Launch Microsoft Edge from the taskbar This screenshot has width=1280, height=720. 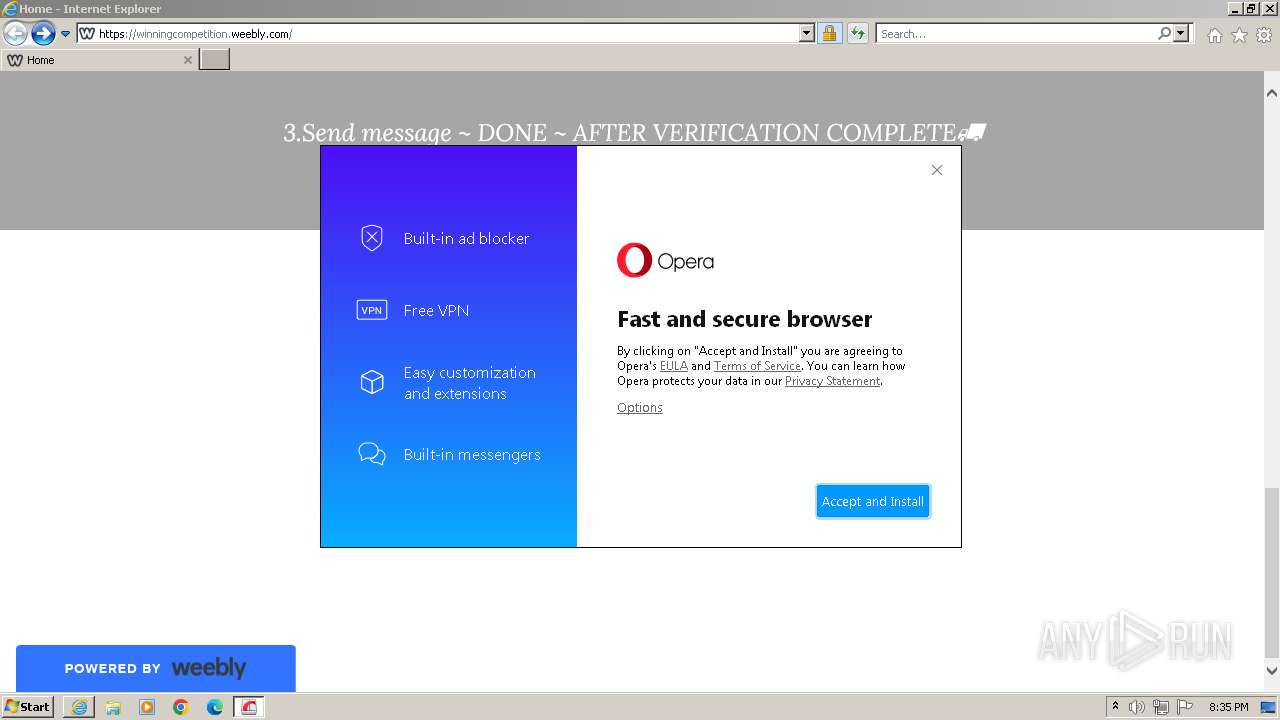click(x=215, y=707)
